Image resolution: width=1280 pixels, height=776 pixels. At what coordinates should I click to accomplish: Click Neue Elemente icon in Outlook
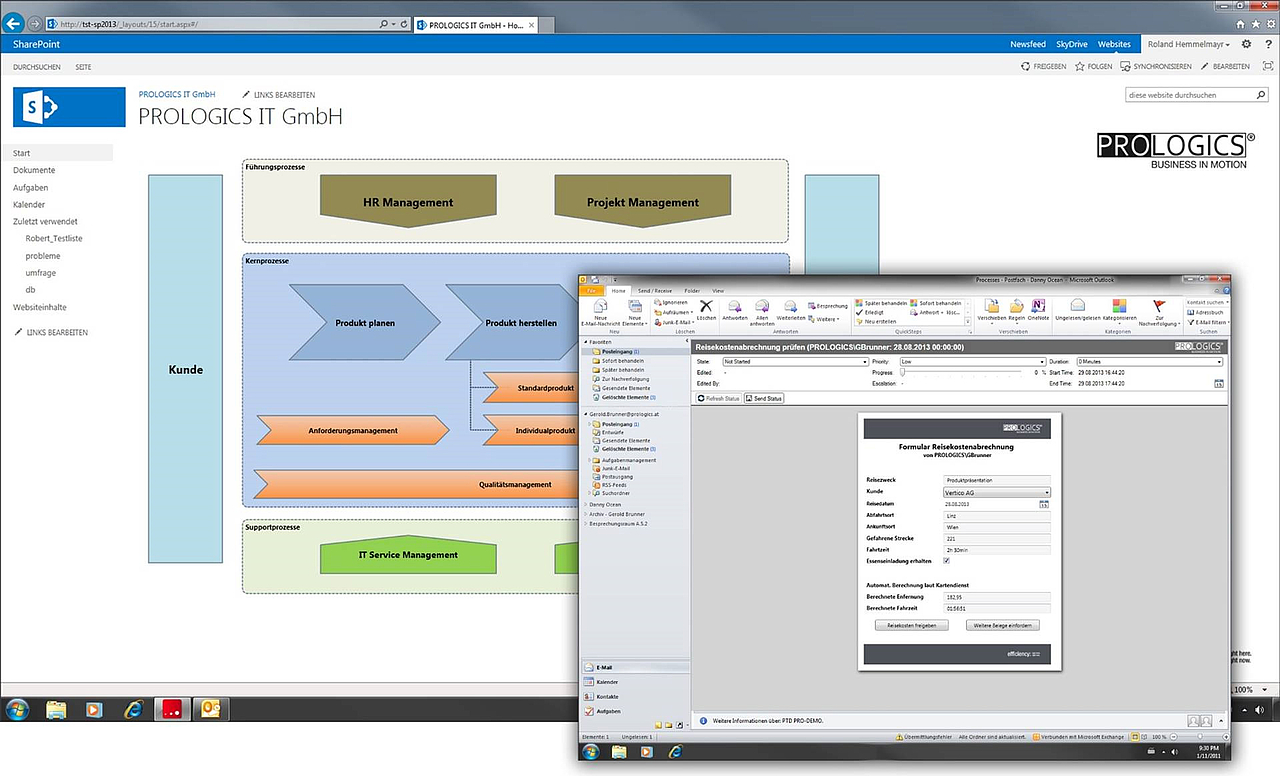[x=635, y=306]
